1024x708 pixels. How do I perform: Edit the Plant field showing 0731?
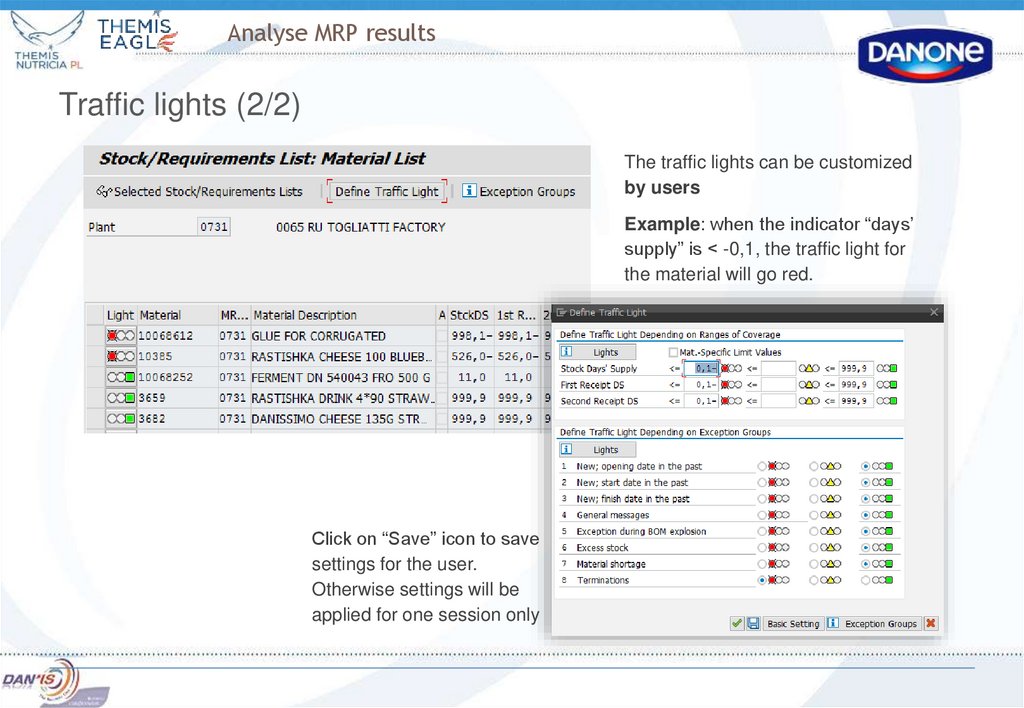[215, 227]
